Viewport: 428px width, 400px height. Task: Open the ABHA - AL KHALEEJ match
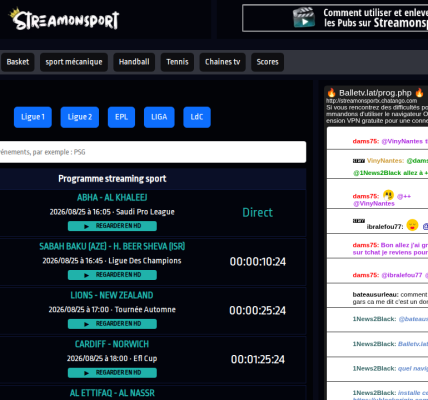pos(112,198)
